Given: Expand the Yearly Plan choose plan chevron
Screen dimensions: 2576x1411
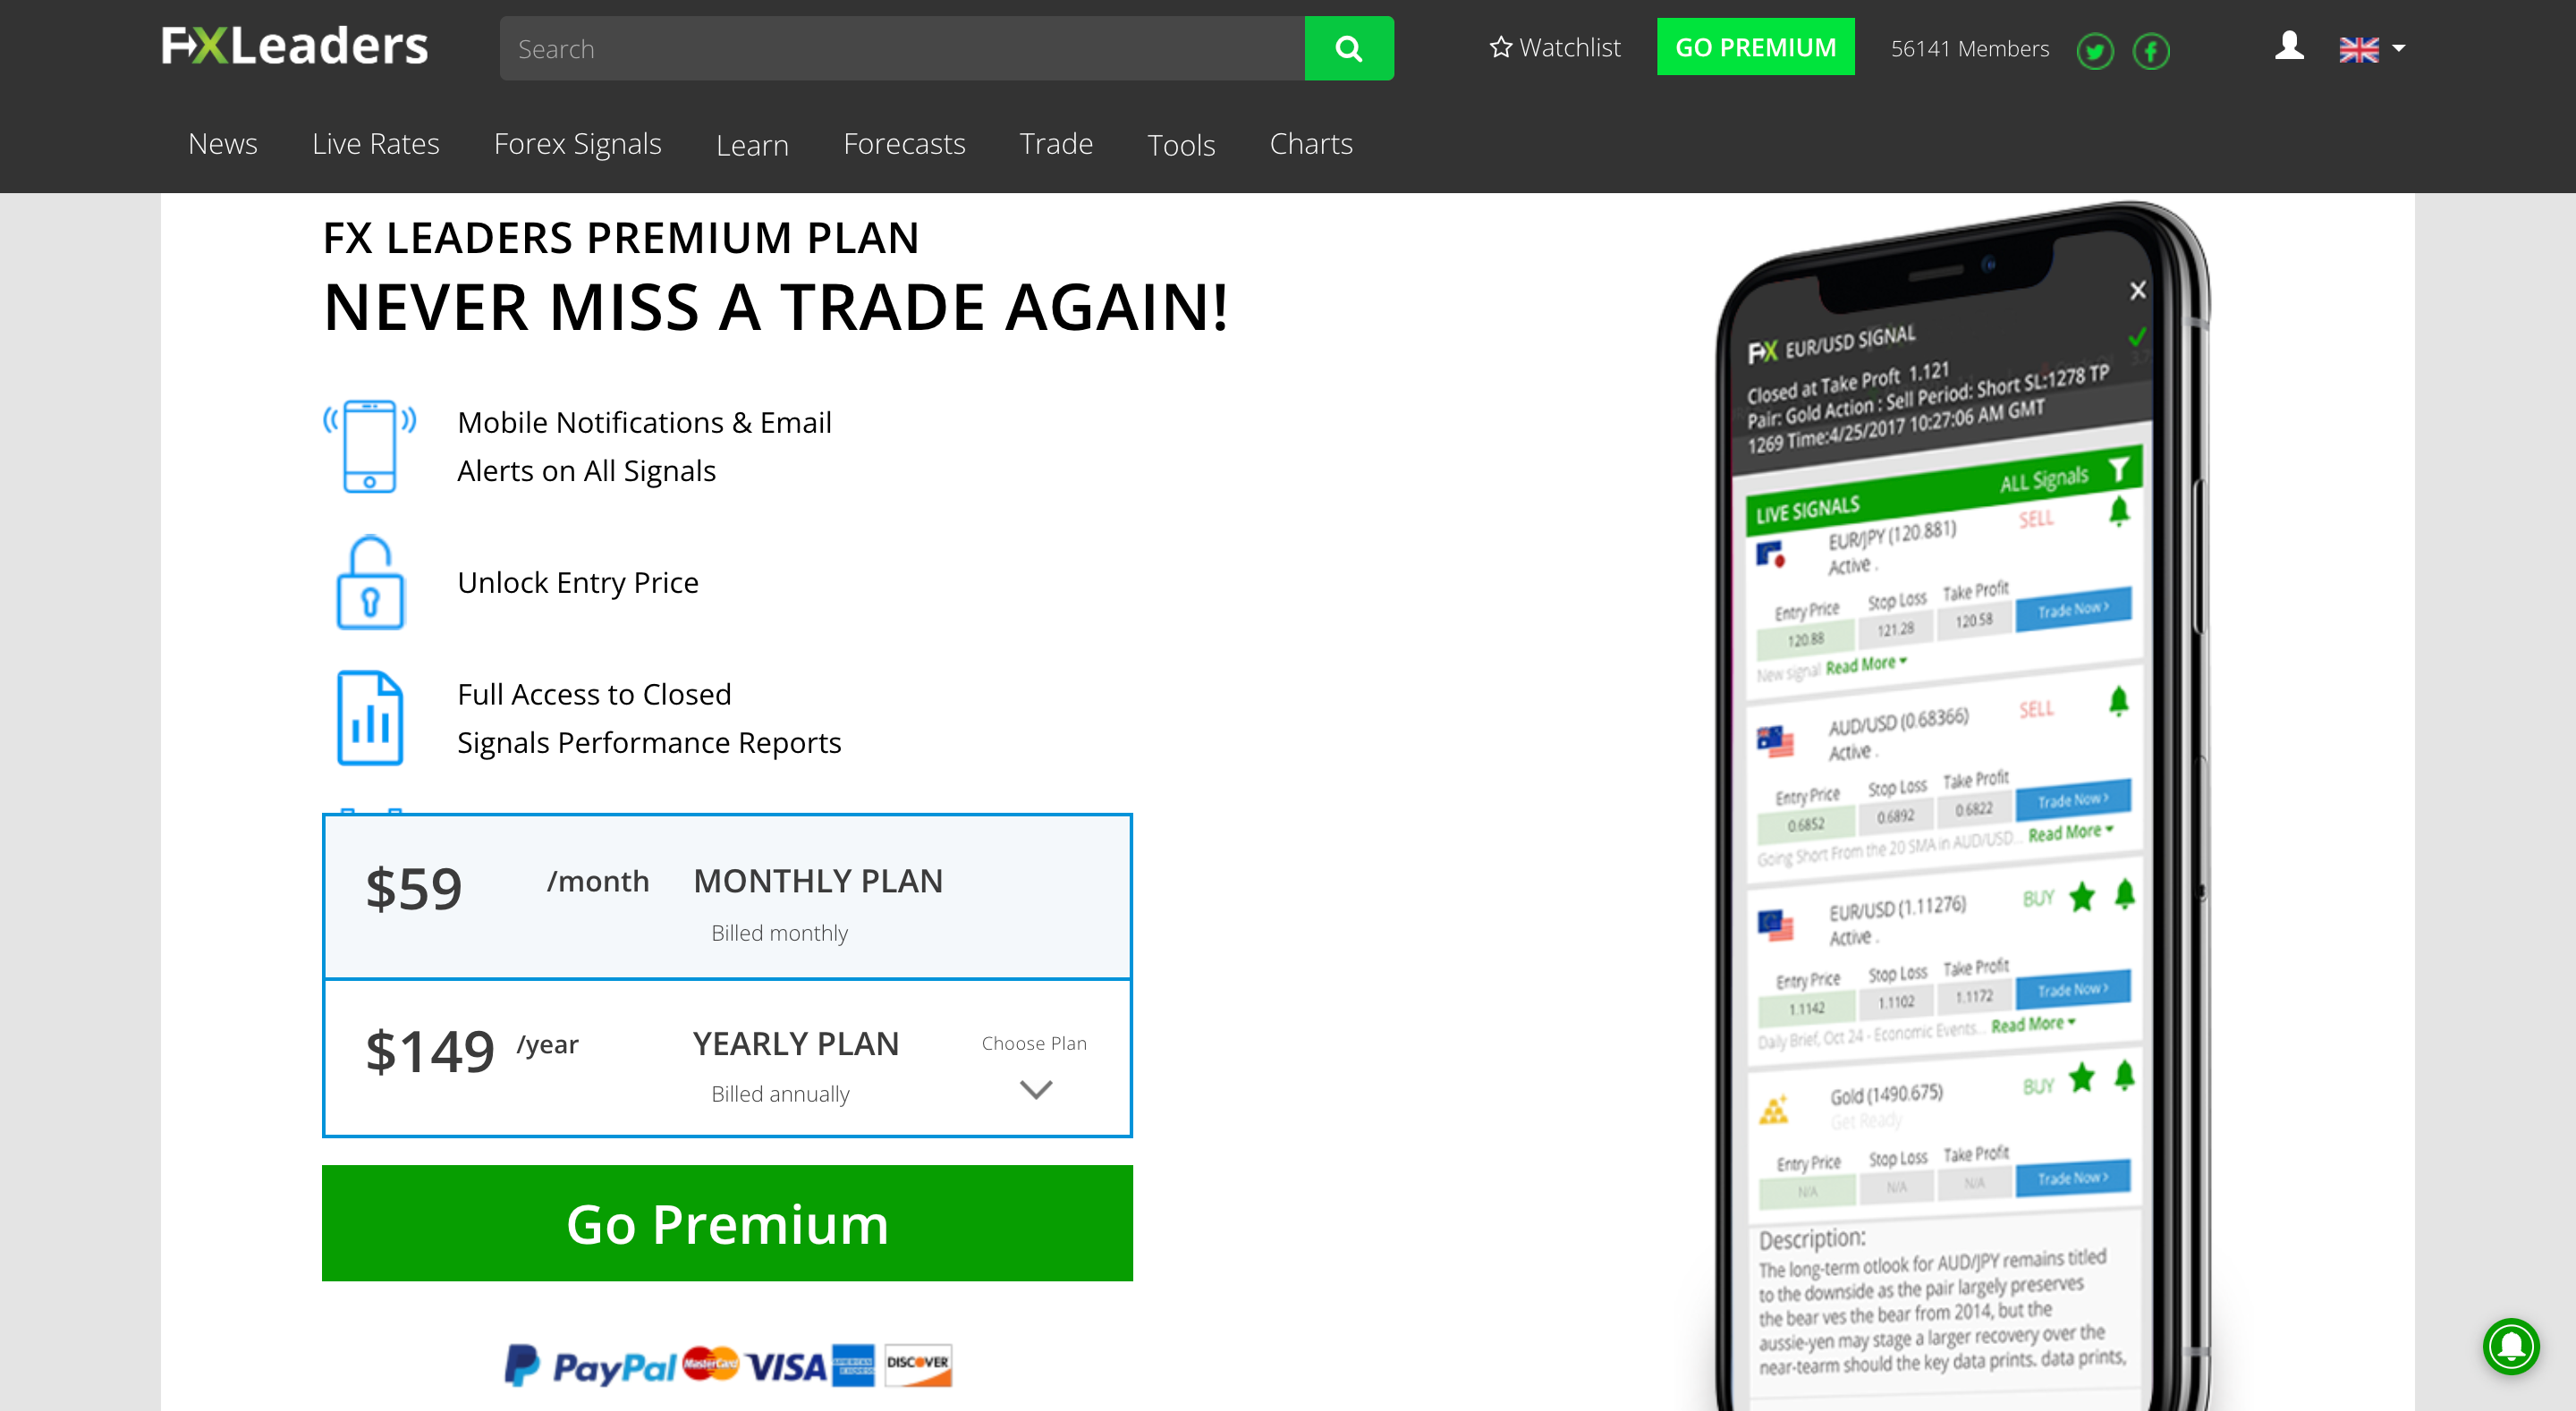Looking at the screenshot, I should click(1032, 1091).
